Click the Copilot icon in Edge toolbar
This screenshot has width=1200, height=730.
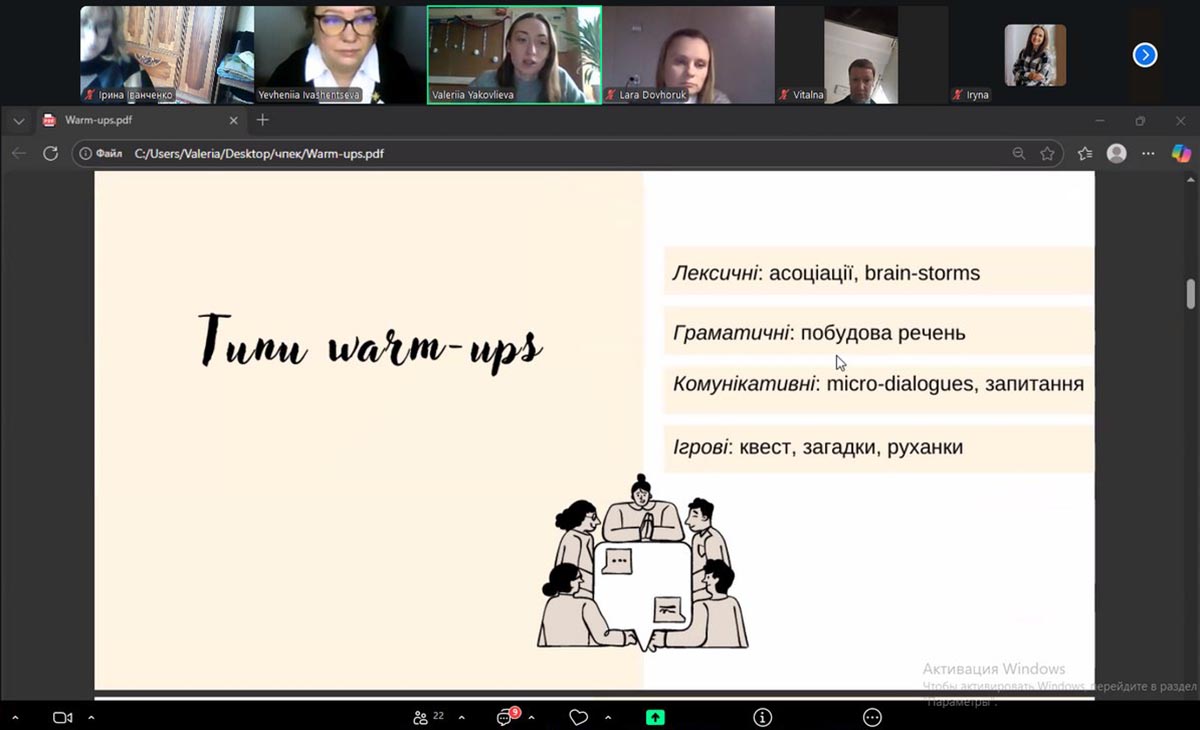1181,153
